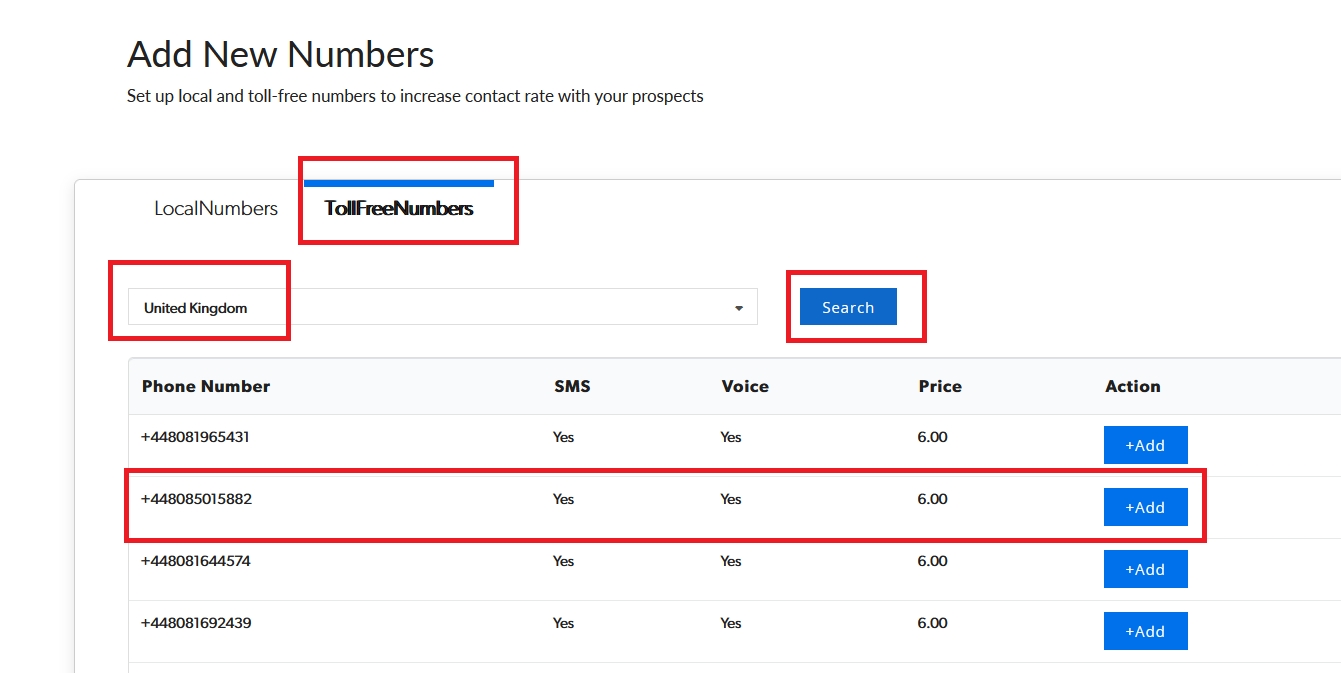Click the SMS column header

(x=572, y=387)
